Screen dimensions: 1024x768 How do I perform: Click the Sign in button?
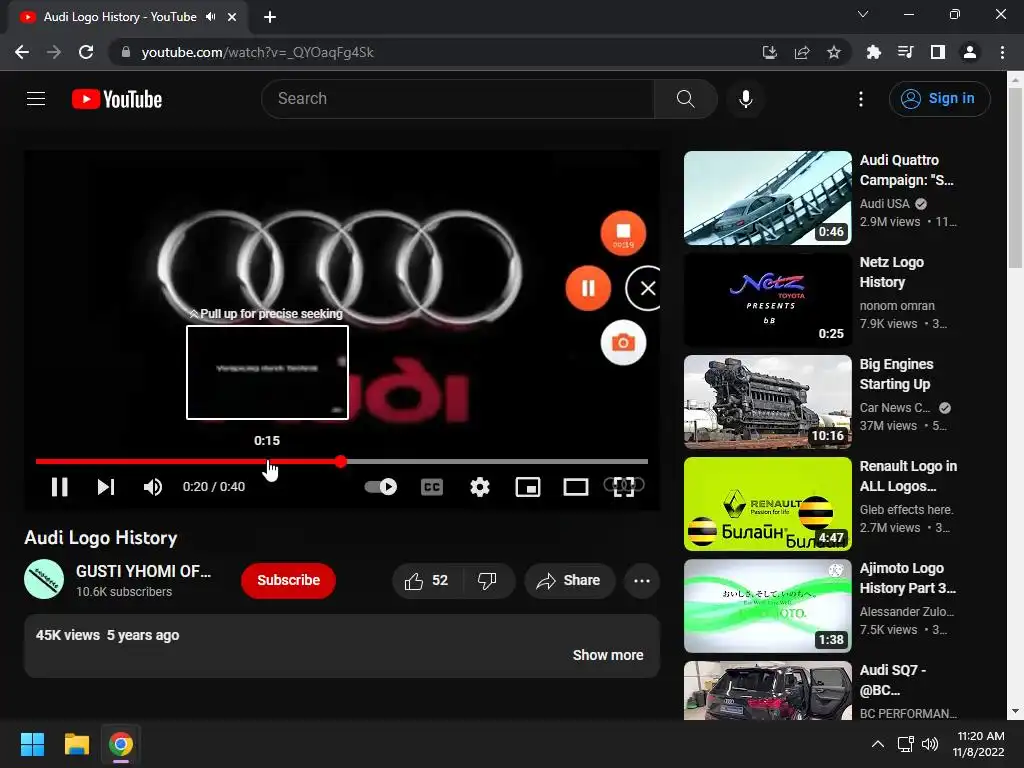(939, 99)
